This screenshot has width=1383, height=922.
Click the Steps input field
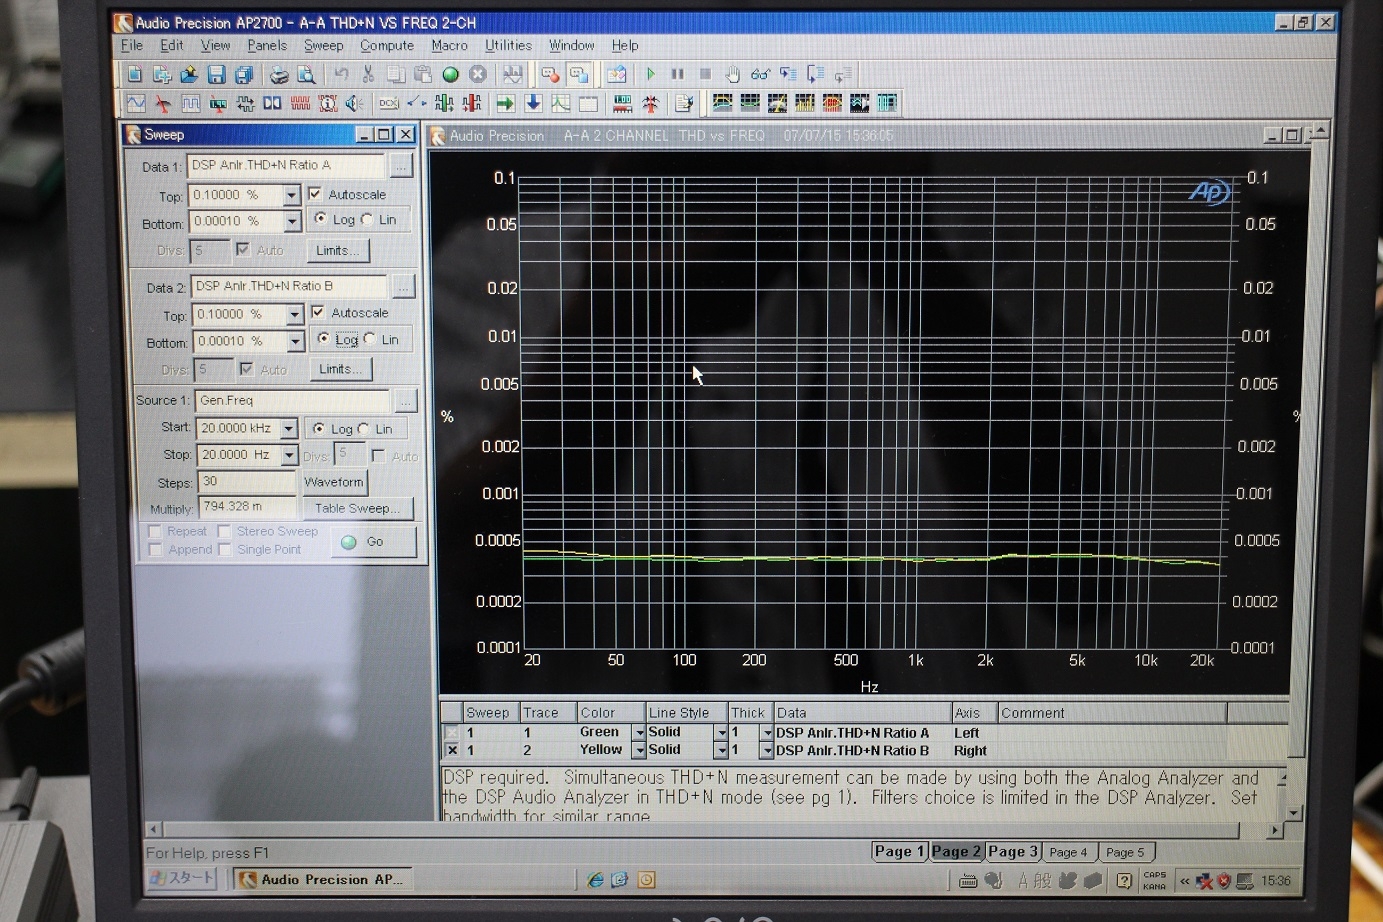click(247, 481)
